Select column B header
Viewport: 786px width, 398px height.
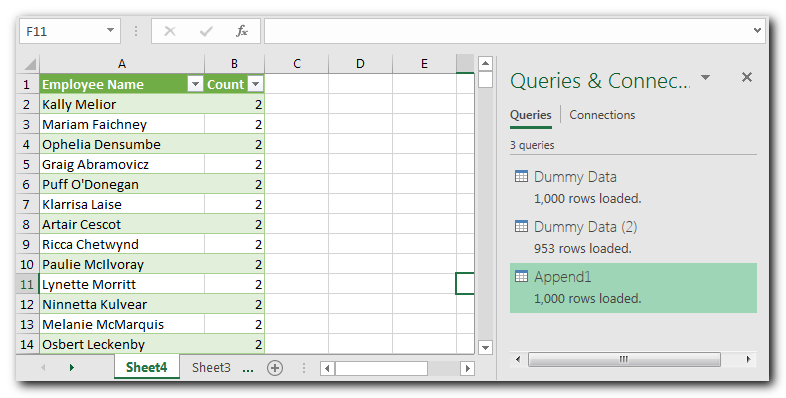234,64
